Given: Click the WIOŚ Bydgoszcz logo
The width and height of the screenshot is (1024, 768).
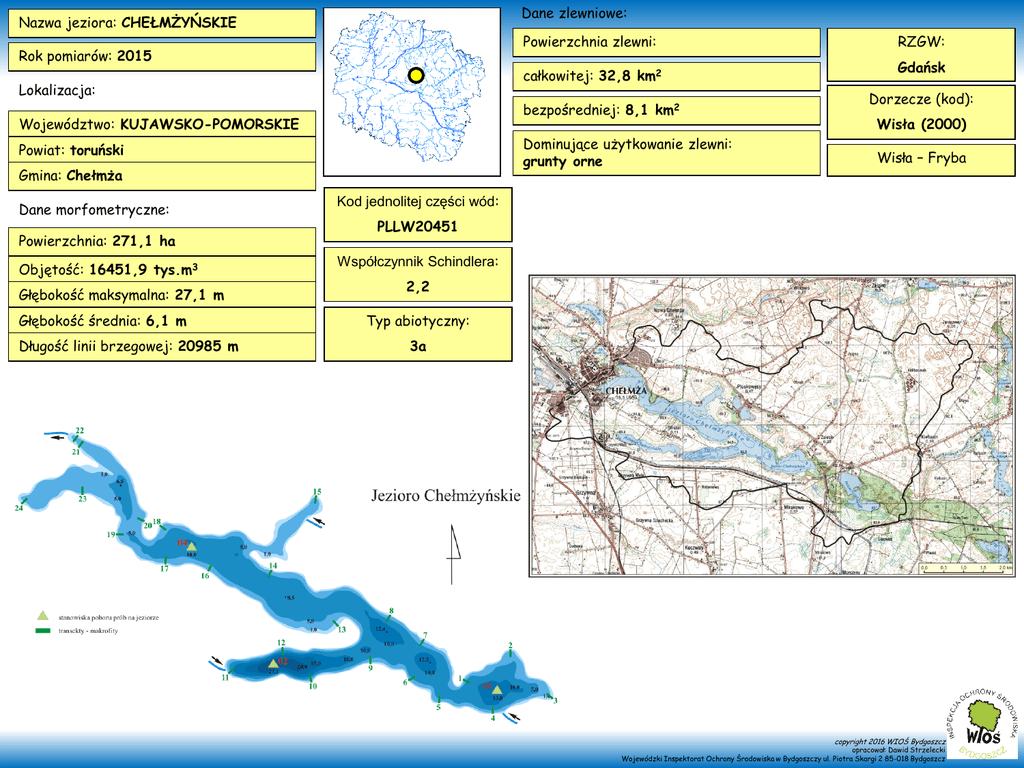Looking at the screenshot, I should coord(981,726).
